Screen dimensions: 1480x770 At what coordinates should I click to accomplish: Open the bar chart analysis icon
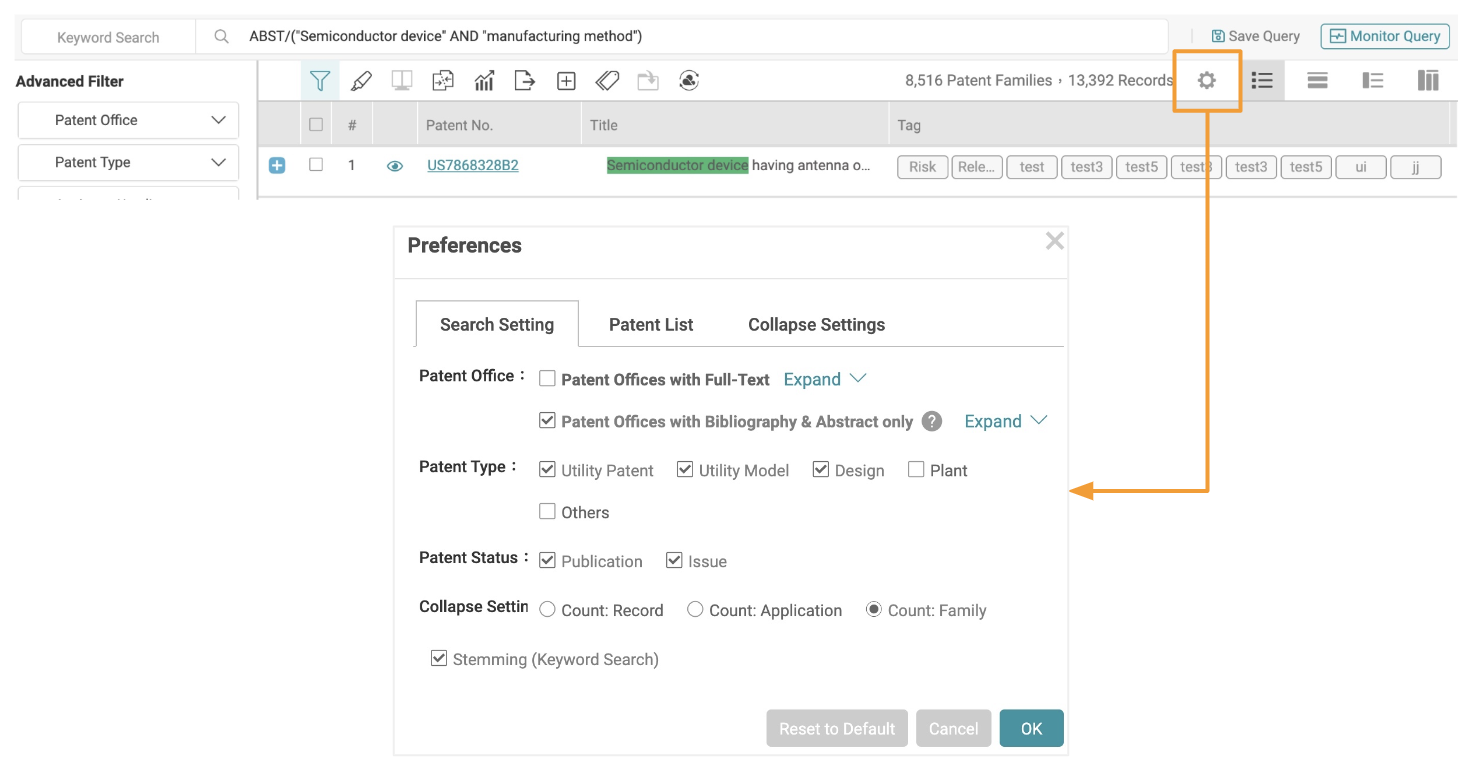(x=484, y=81)
